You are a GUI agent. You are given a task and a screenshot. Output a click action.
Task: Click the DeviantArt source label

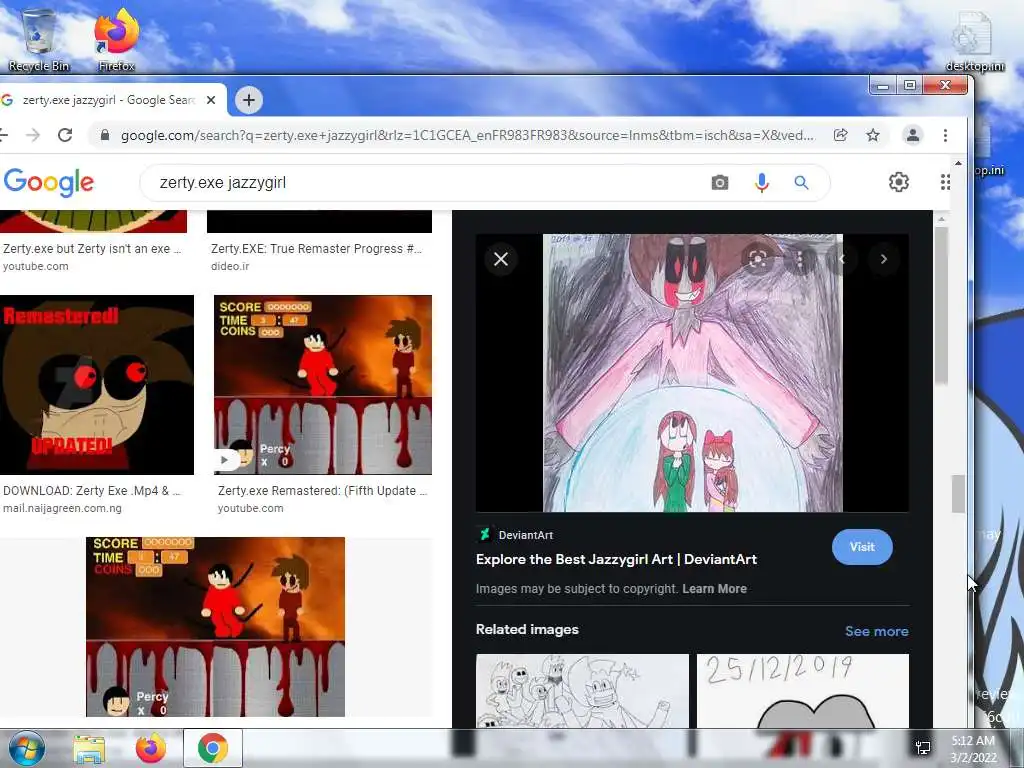pos(526,535)
